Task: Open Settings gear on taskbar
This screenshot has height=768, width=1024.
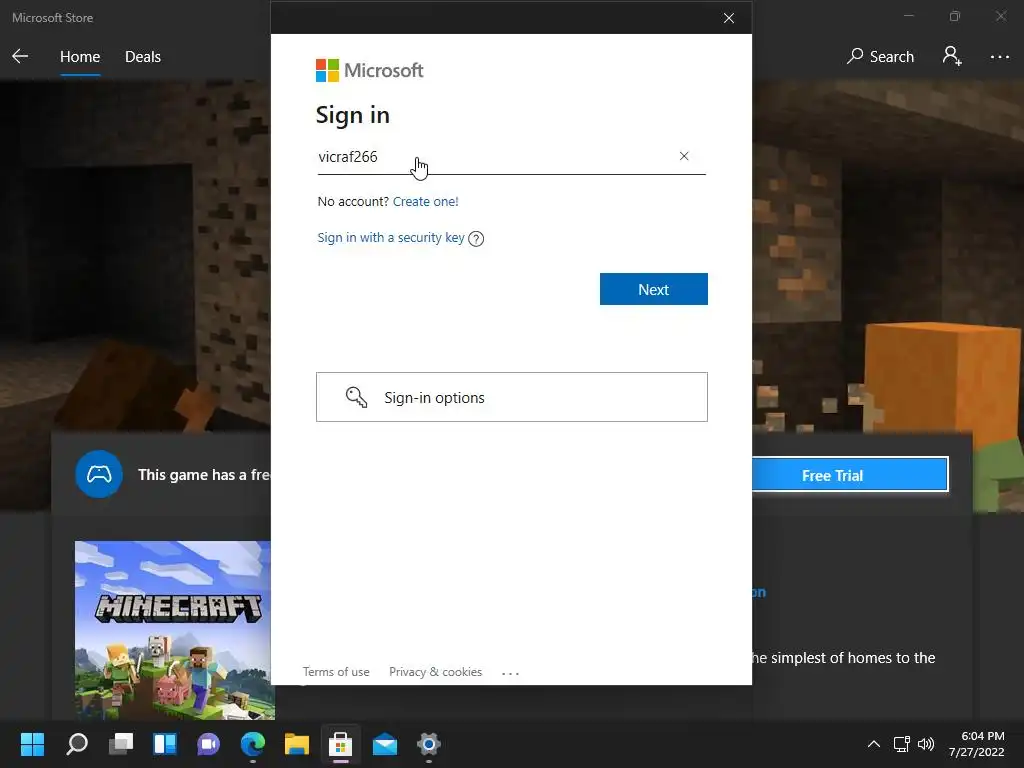Action: (428, 744)
